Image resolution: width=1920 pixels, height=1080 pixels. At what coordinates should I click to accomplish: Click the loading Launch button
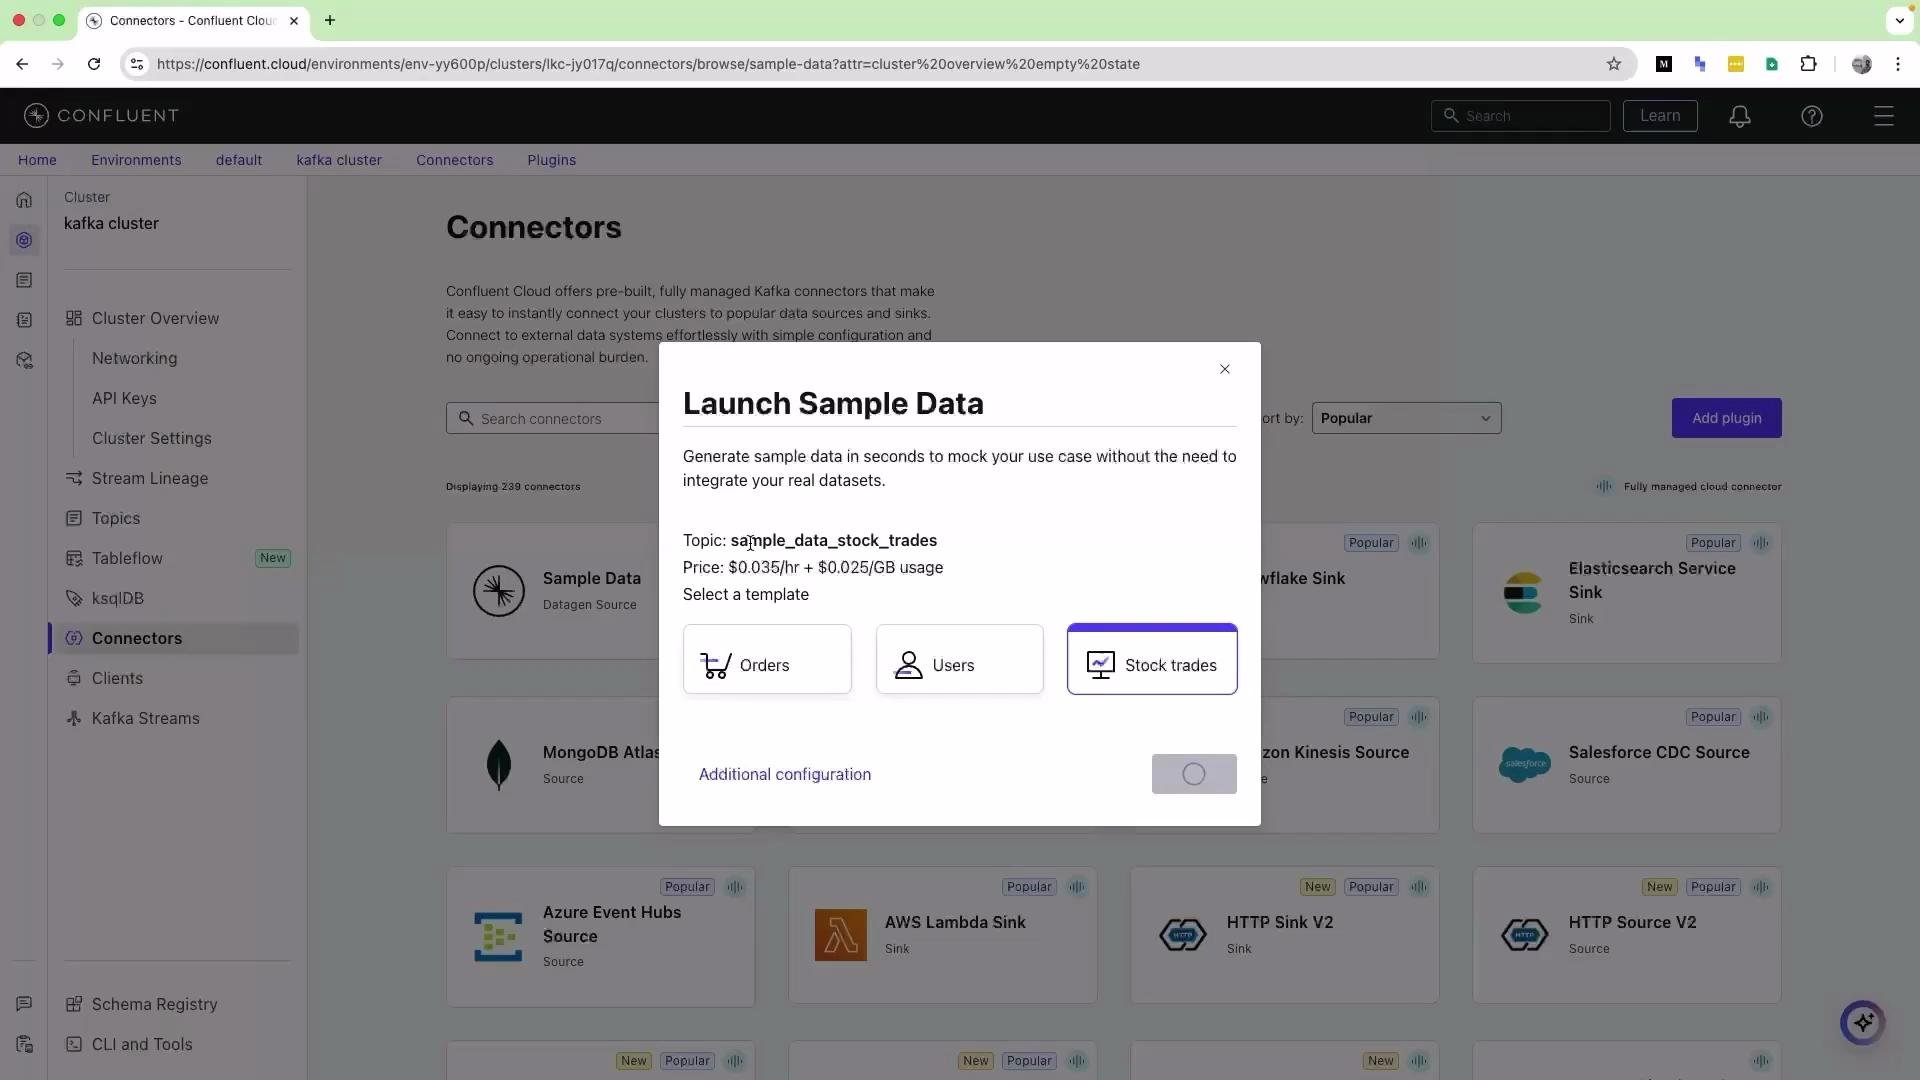pyautogui.click(x=1194, y=774)
